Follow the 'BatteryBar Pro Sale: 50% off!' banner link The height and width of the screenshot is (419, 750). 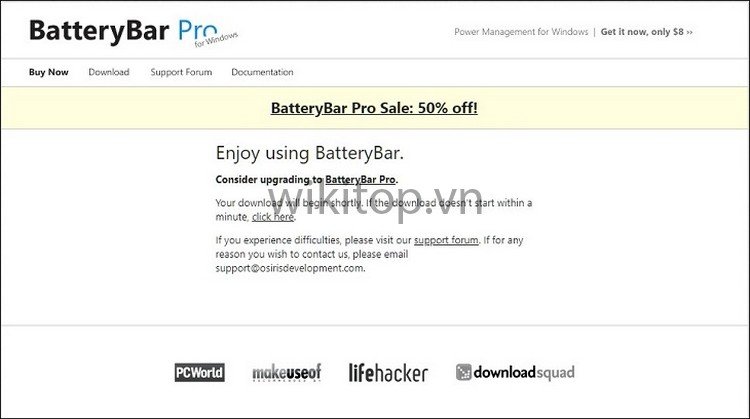(x=374, y=108)
